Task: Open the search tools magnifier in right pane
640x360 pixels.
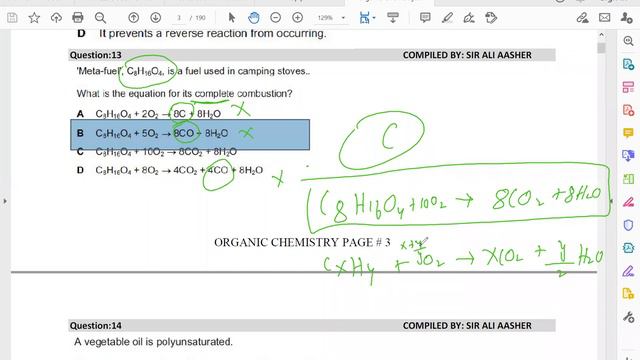Action: coord(629,41)
